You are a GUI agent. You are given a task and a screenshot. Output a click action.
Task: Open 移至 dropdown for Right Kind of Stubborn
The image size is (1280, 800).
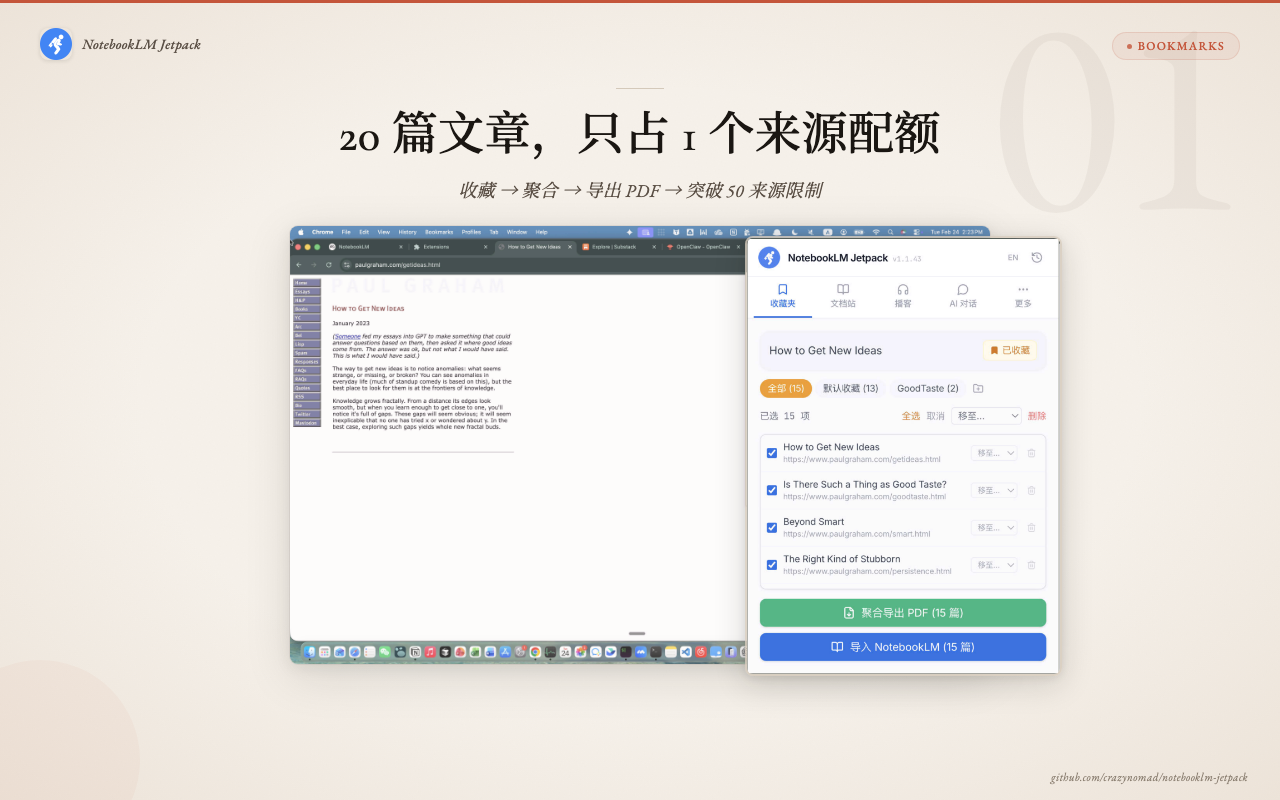[x=995, y=565]
